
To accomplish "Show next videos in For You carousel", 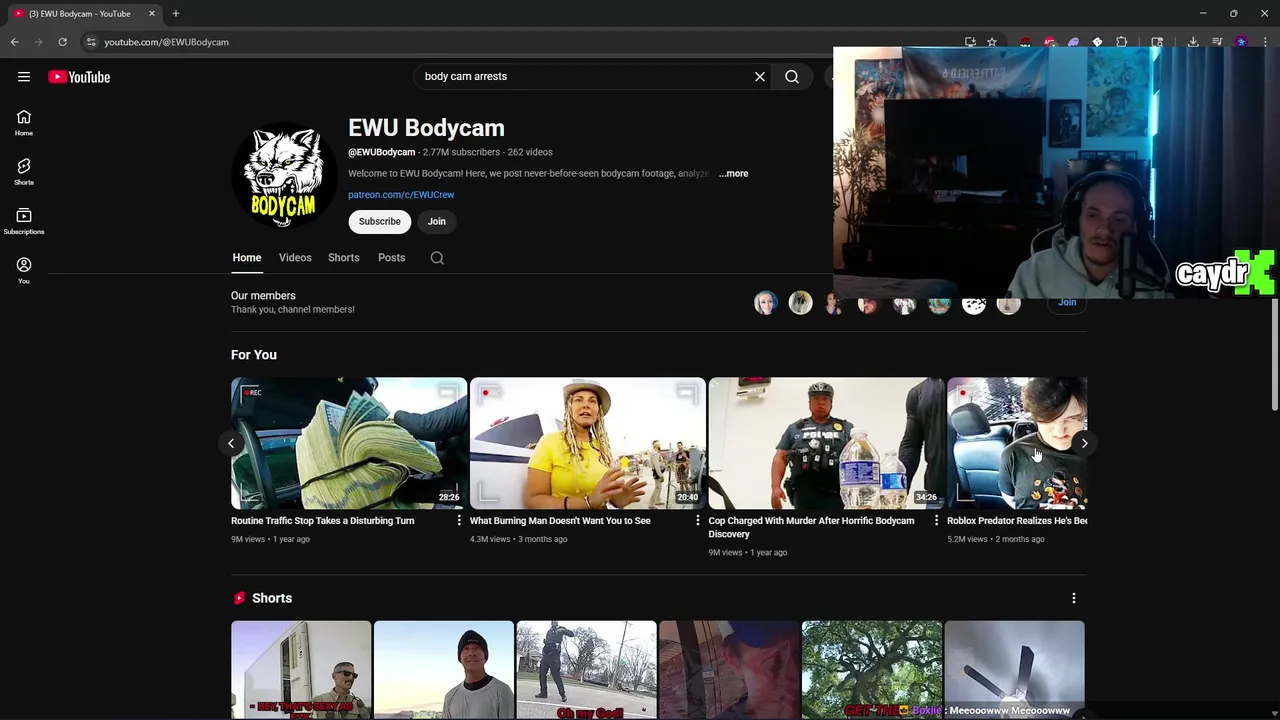I will (x=1085, y=443).
